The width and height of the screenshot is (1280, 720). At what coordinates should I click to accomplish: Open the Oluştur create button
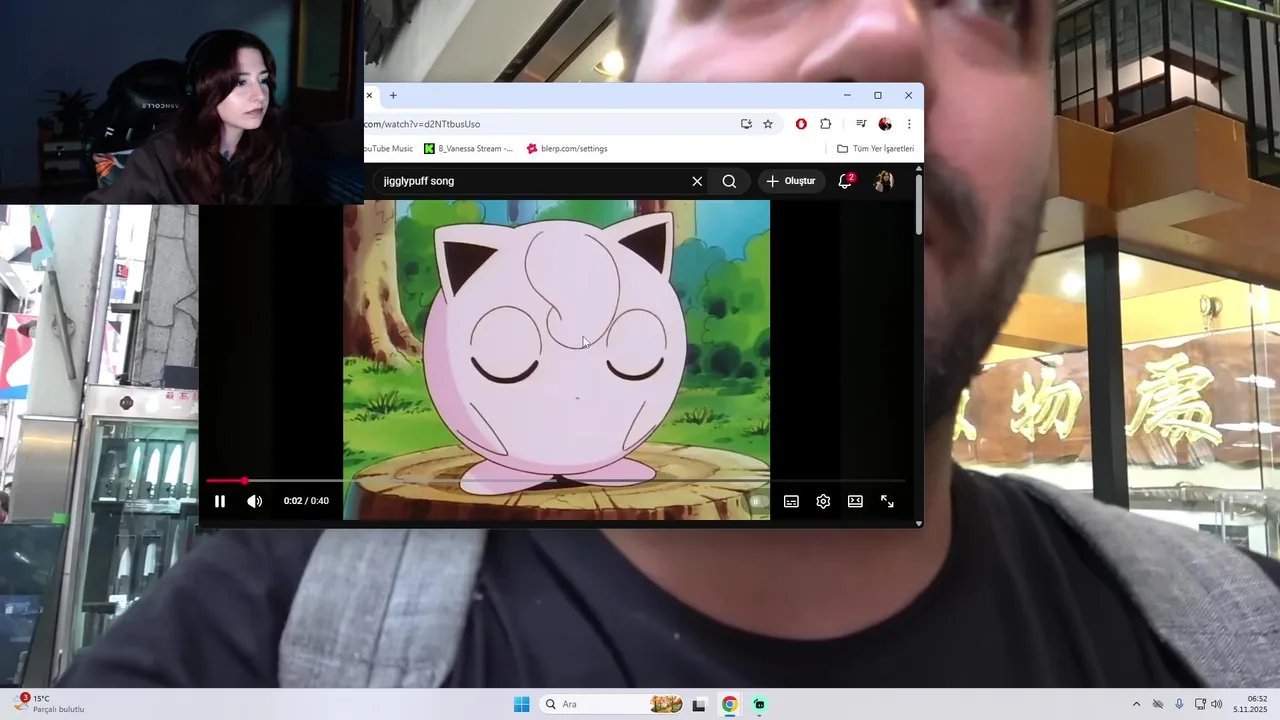790,181
